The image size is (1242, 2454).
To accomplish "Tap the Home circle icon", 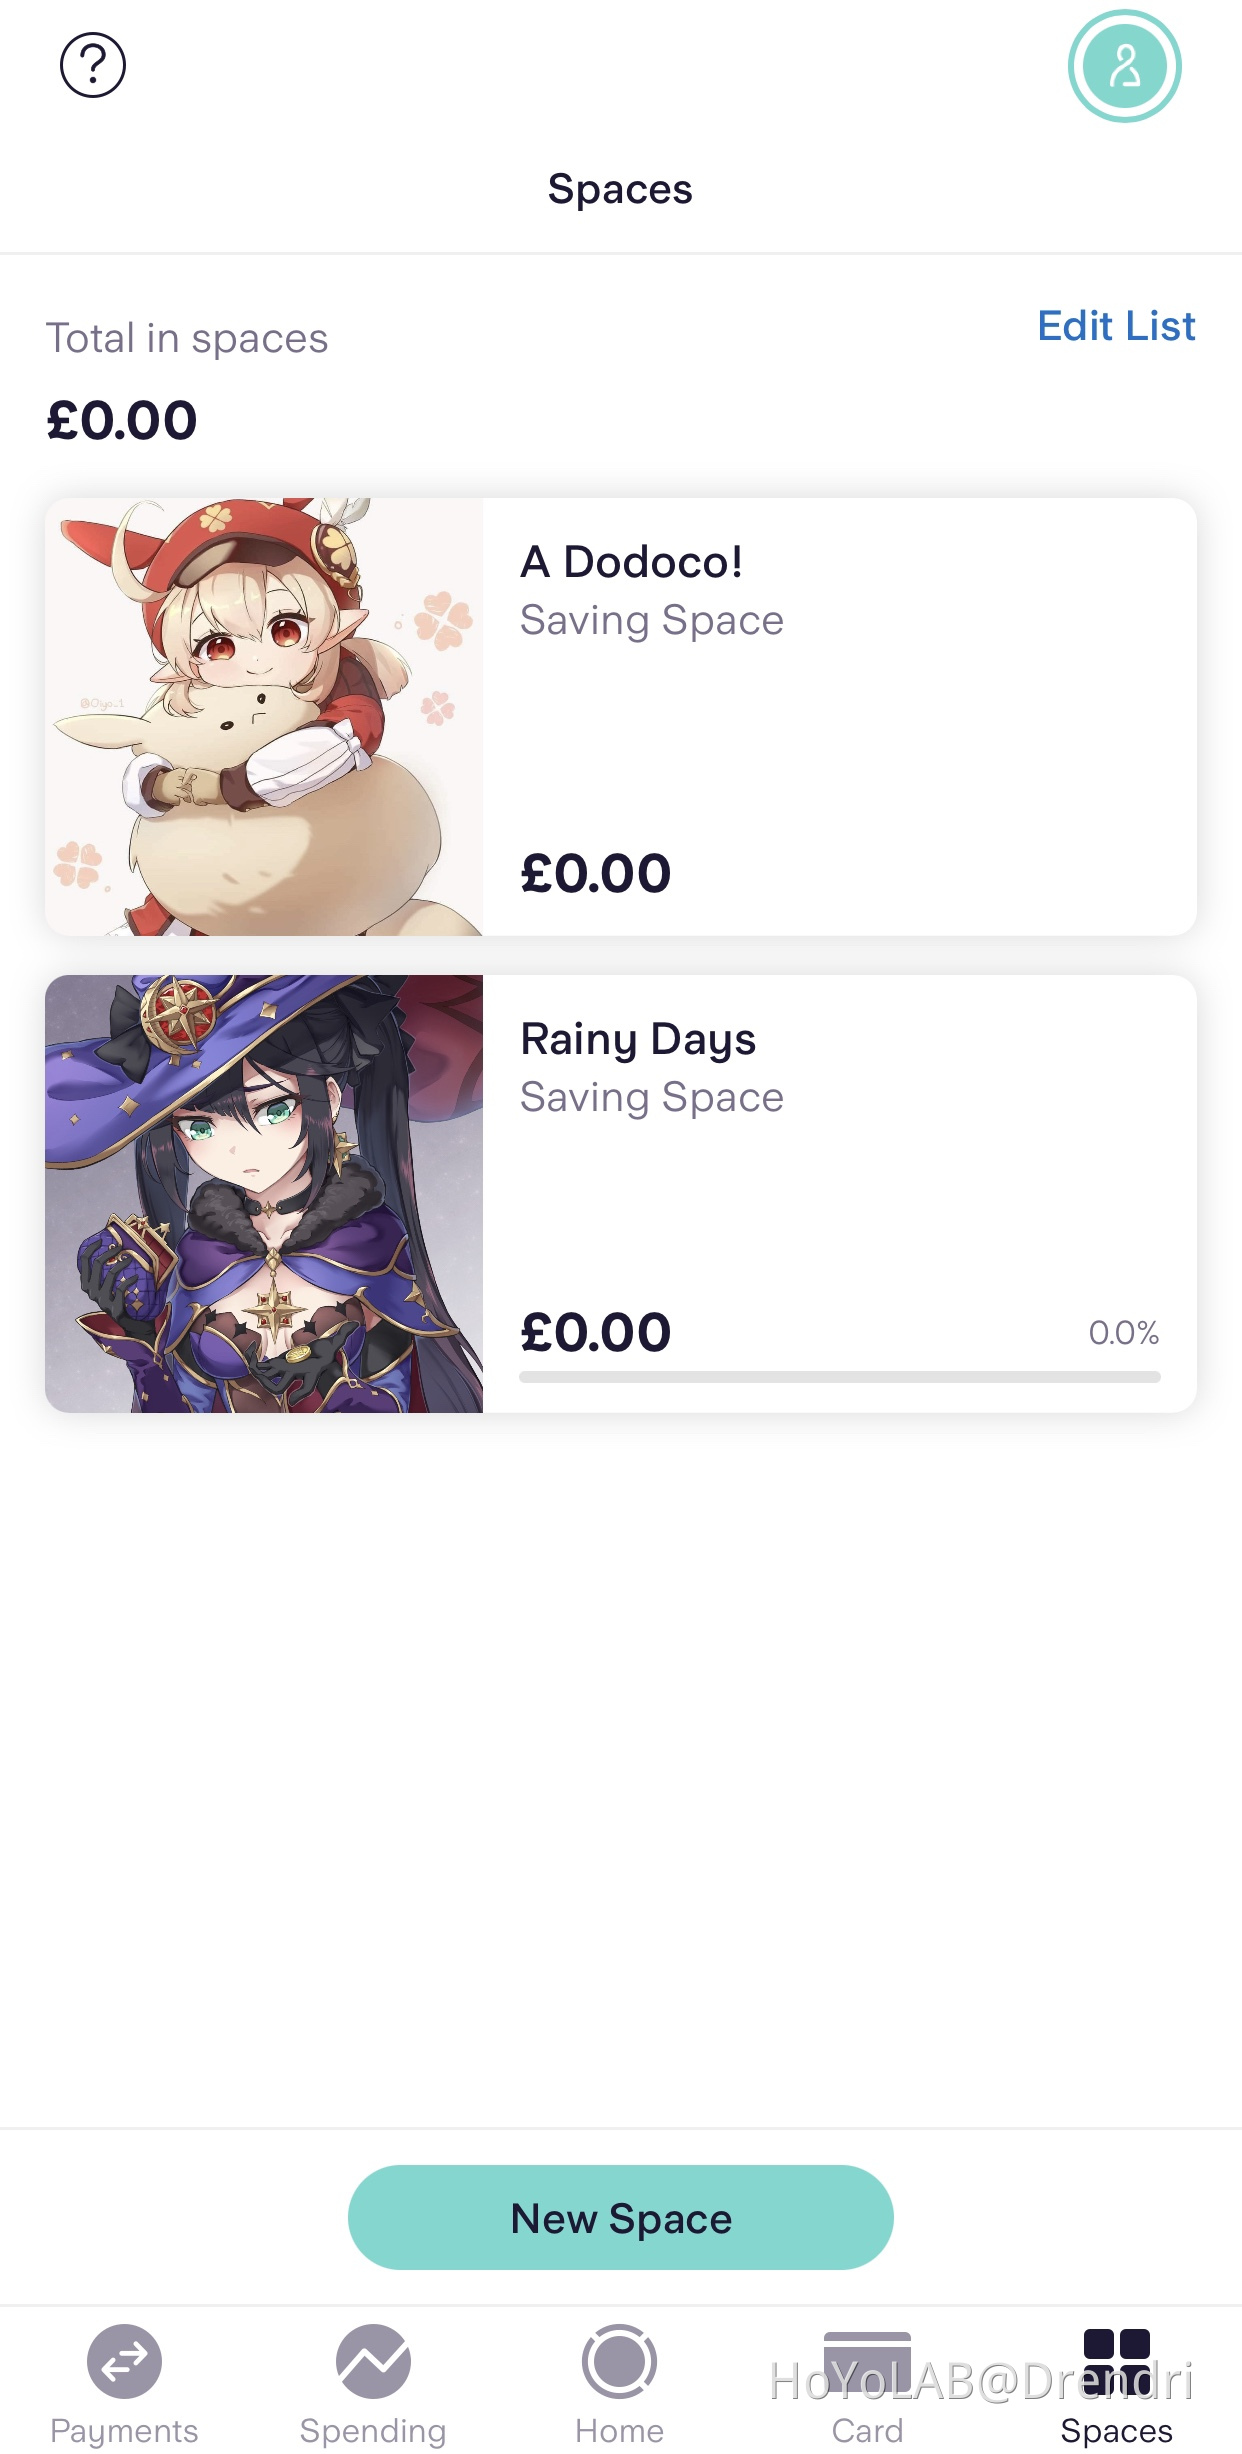I will 620,2361.
